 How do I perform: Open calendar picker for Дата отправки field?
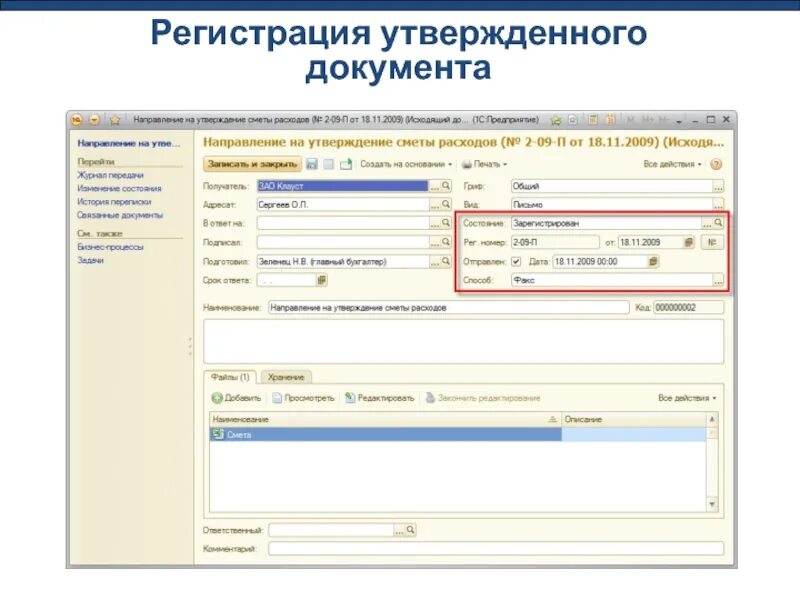(x=653, y=261)
